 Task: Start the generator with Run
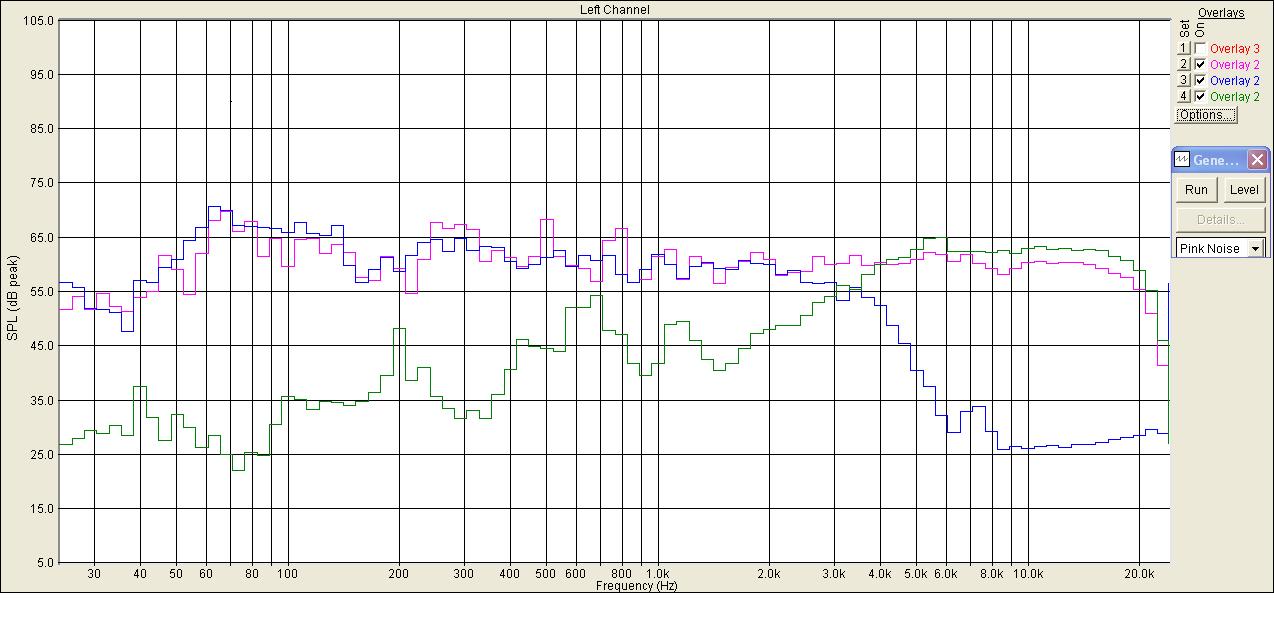(x=1196, y=190)
